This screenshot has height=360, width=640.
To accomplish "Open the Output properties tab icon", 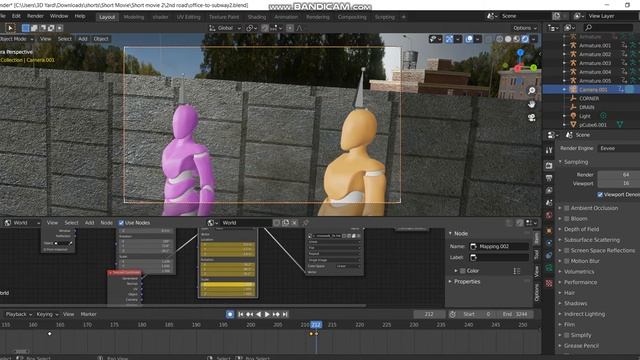I will (549, 178).
